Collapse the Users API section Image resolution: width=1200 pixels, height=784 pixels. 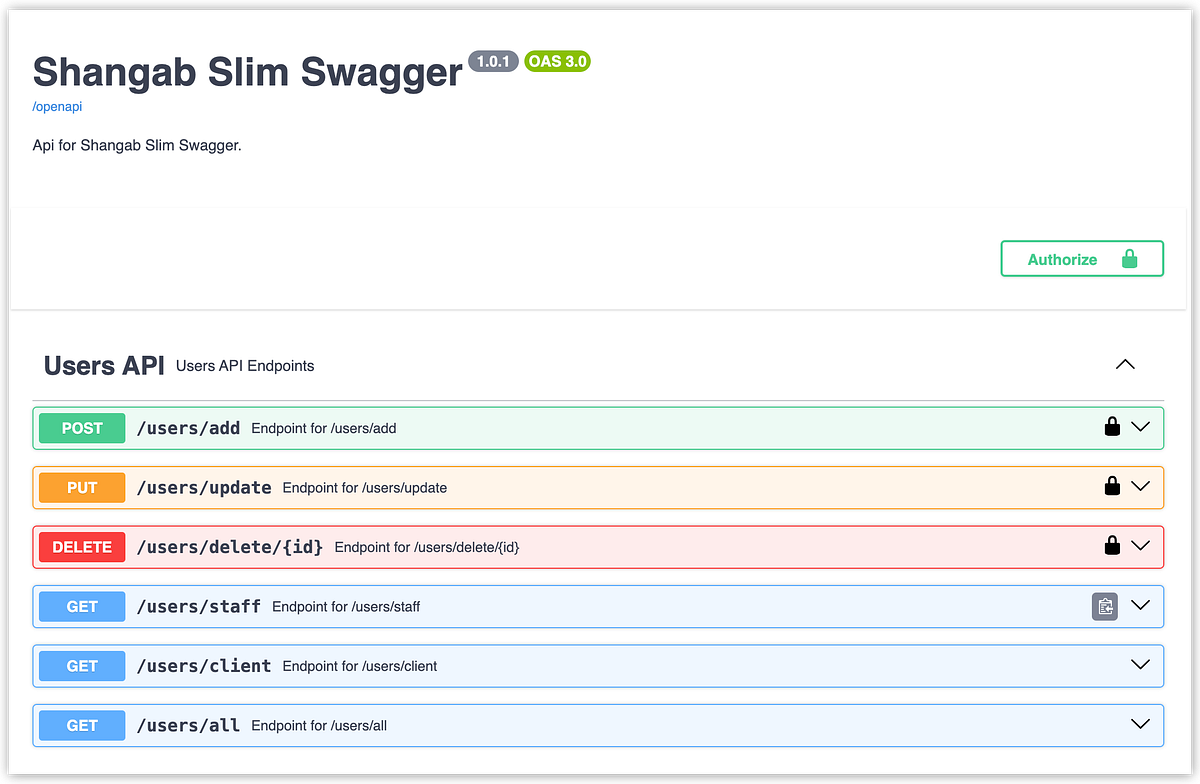1125,364
